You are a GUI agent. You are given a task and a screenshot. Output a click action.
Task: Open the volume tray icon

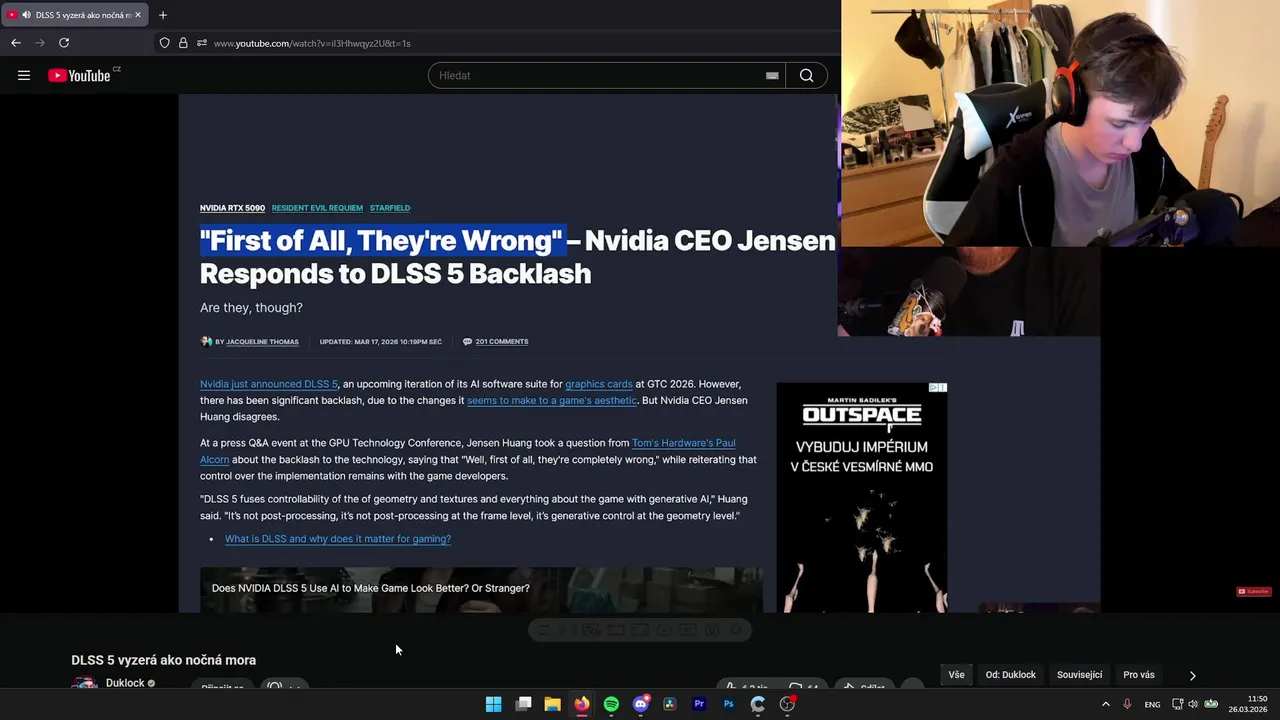[x=1193, y=704]
